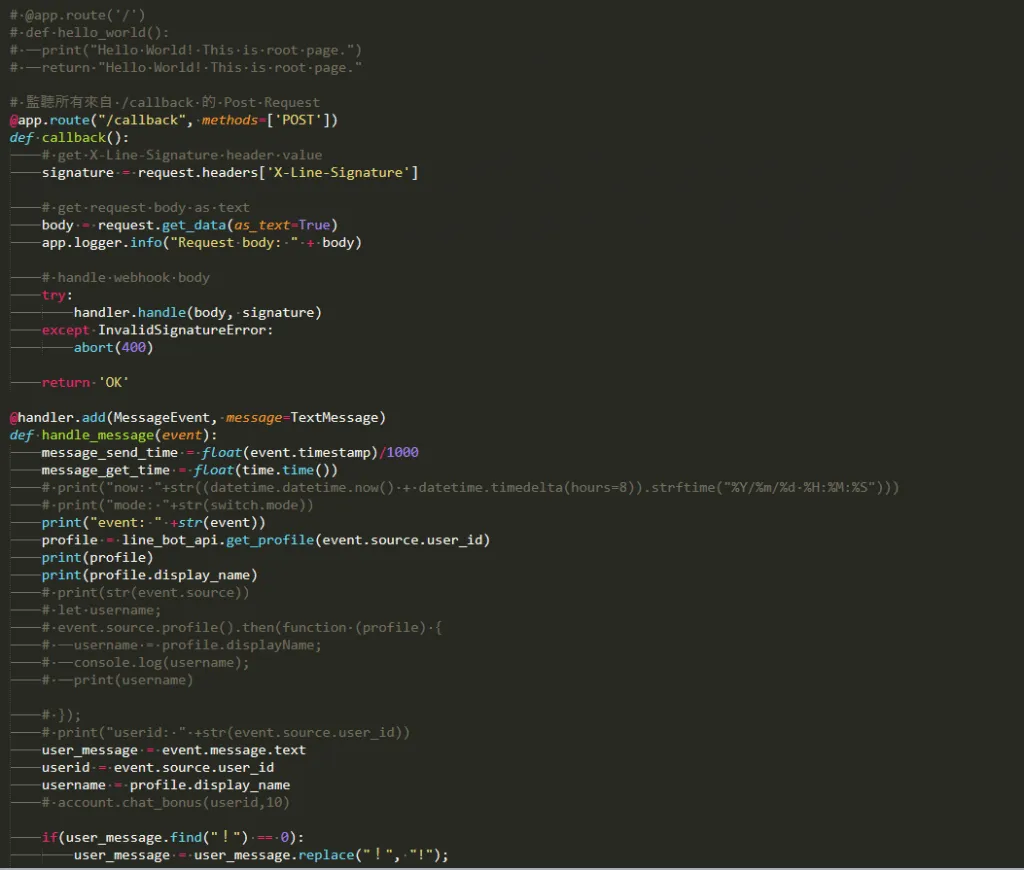Screen dimensions: 1024x870
Task: Click 'except InvalidSignatureError:' line
Action: pyautogui.click(x=157, y=330)
